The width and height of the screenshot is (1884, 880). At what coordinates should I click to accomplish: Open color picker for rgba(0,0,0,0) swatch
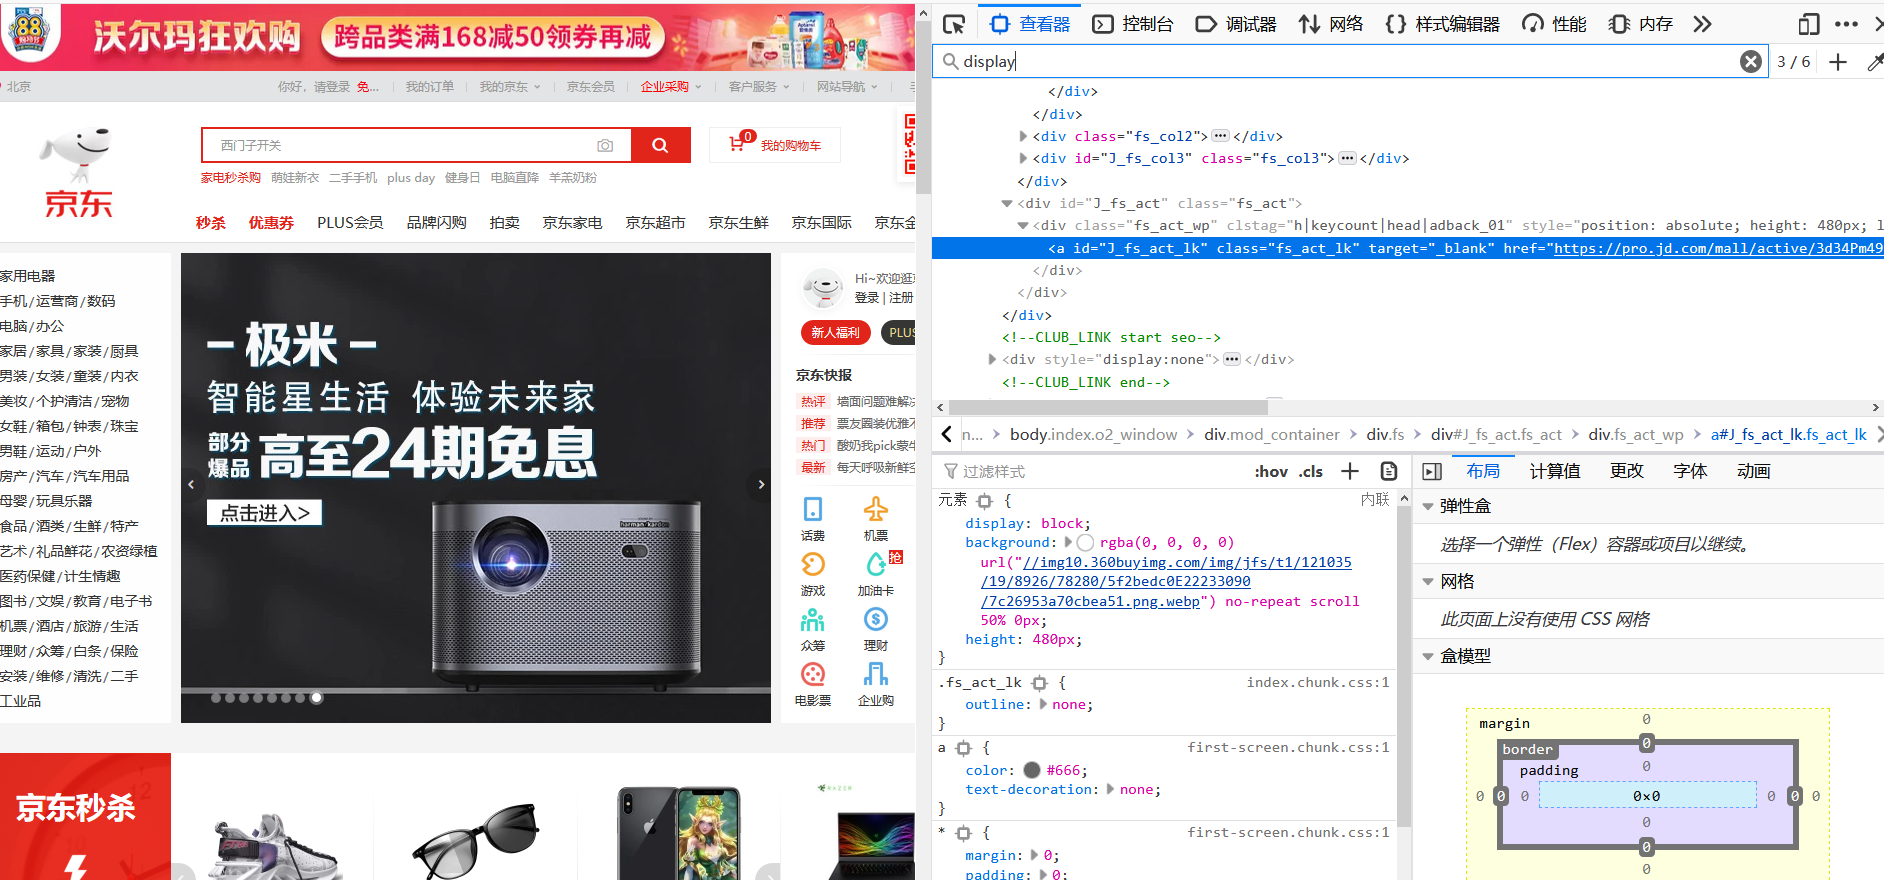coord(1085,542)
